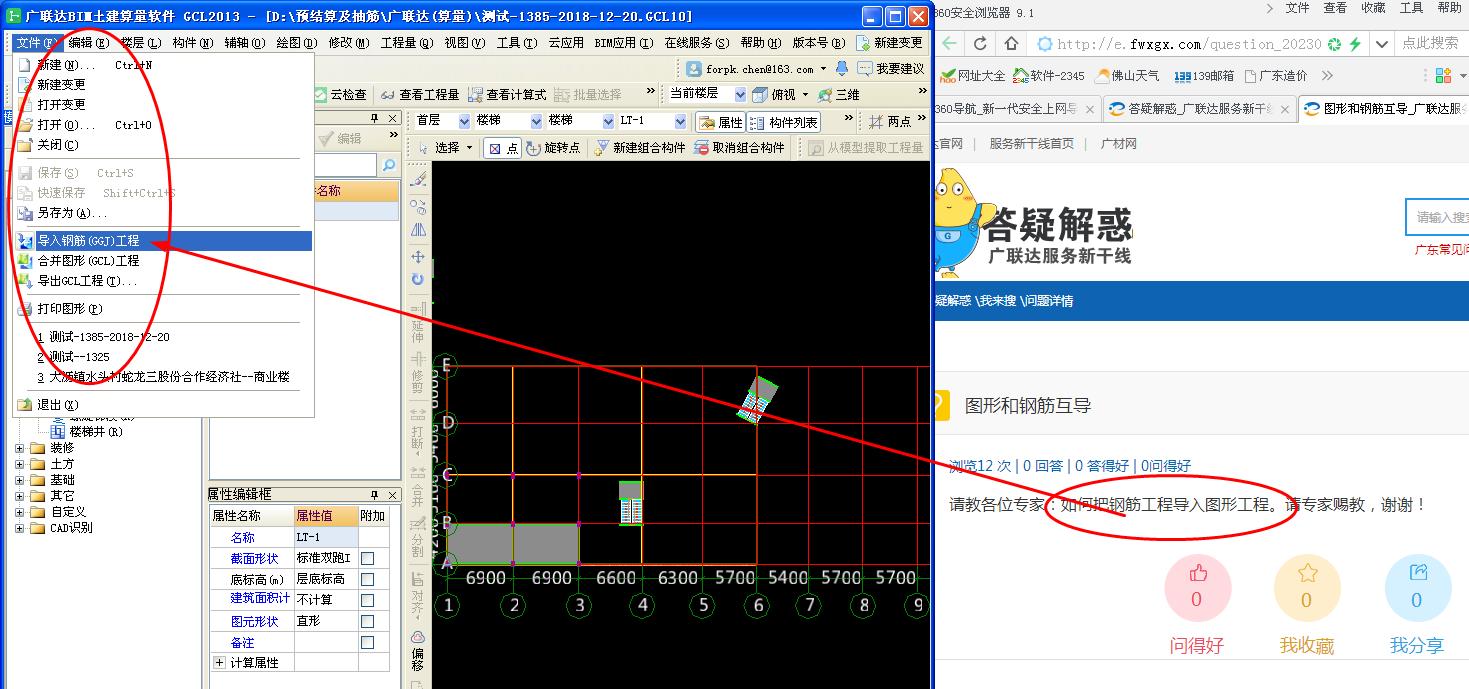
Task: Open the 当前楼层 dropdown
Action: pyautogui.click(x=740, y=94)
